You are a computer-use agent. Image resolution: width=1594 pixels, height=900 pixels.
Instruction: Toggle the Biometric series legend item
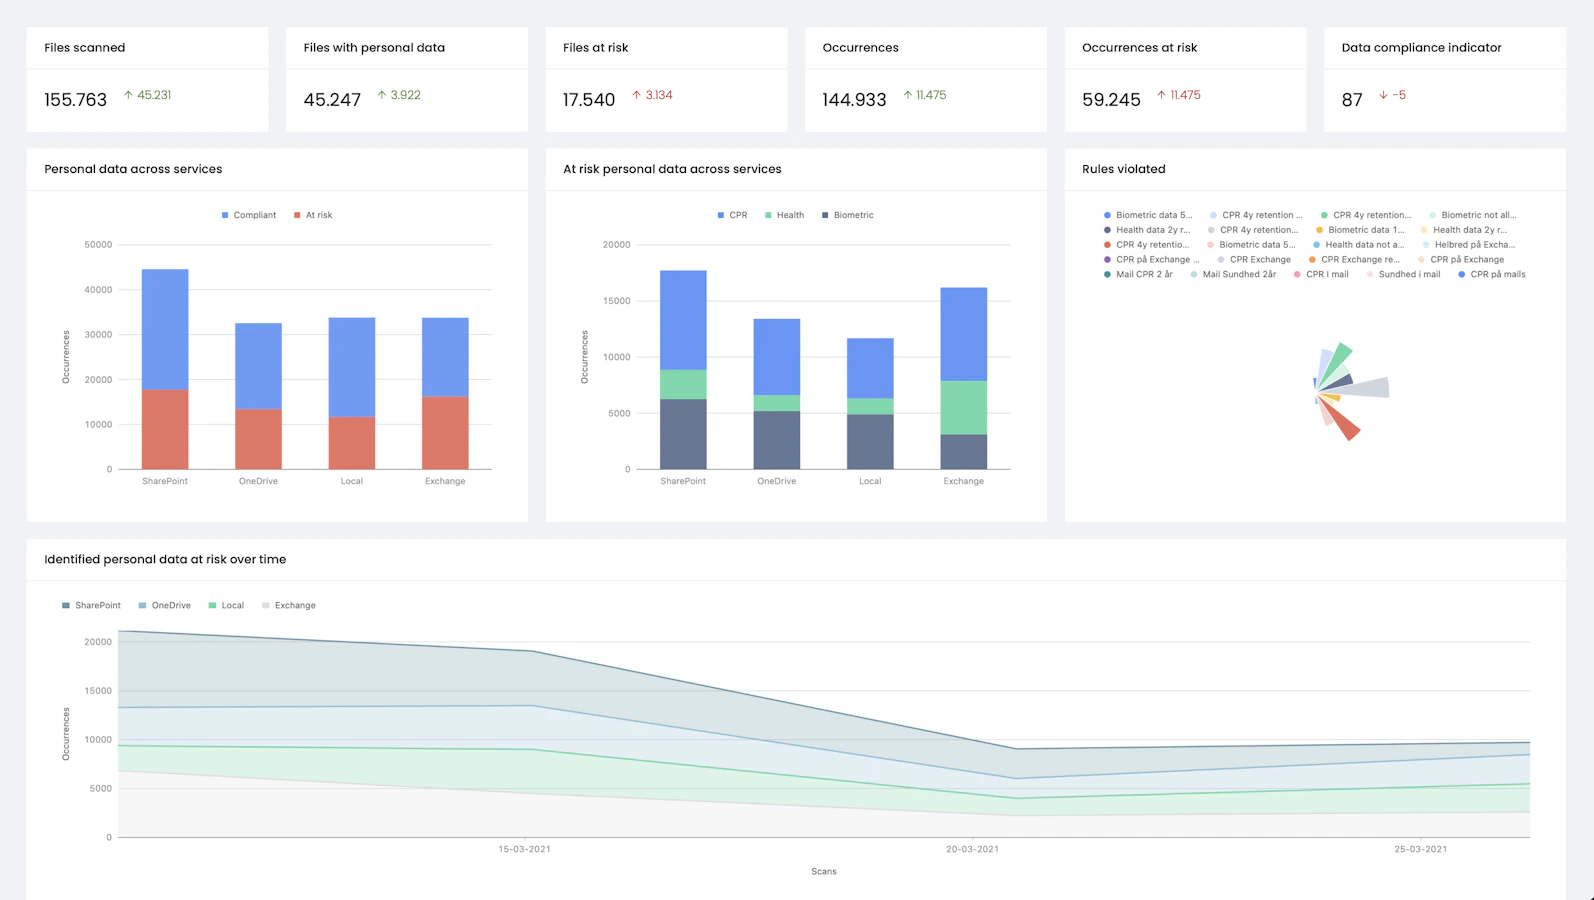(847, 215)
